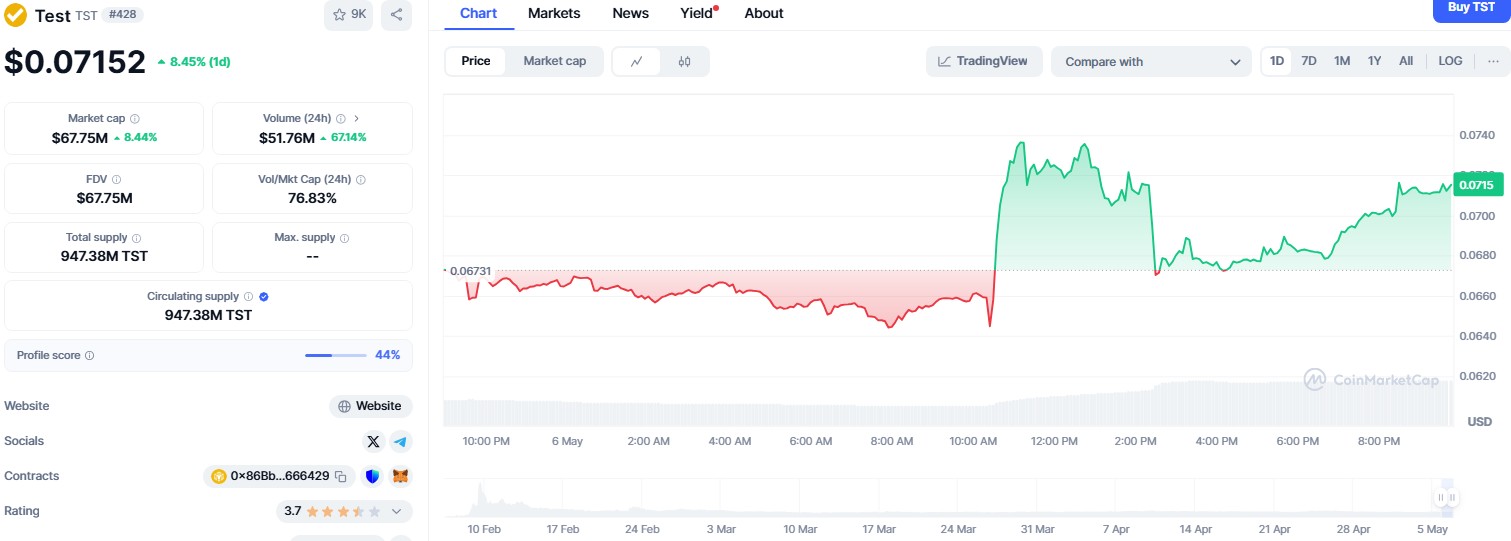
Task: Expand the Rating 3.7 details chevron
Action: (396, 511)
